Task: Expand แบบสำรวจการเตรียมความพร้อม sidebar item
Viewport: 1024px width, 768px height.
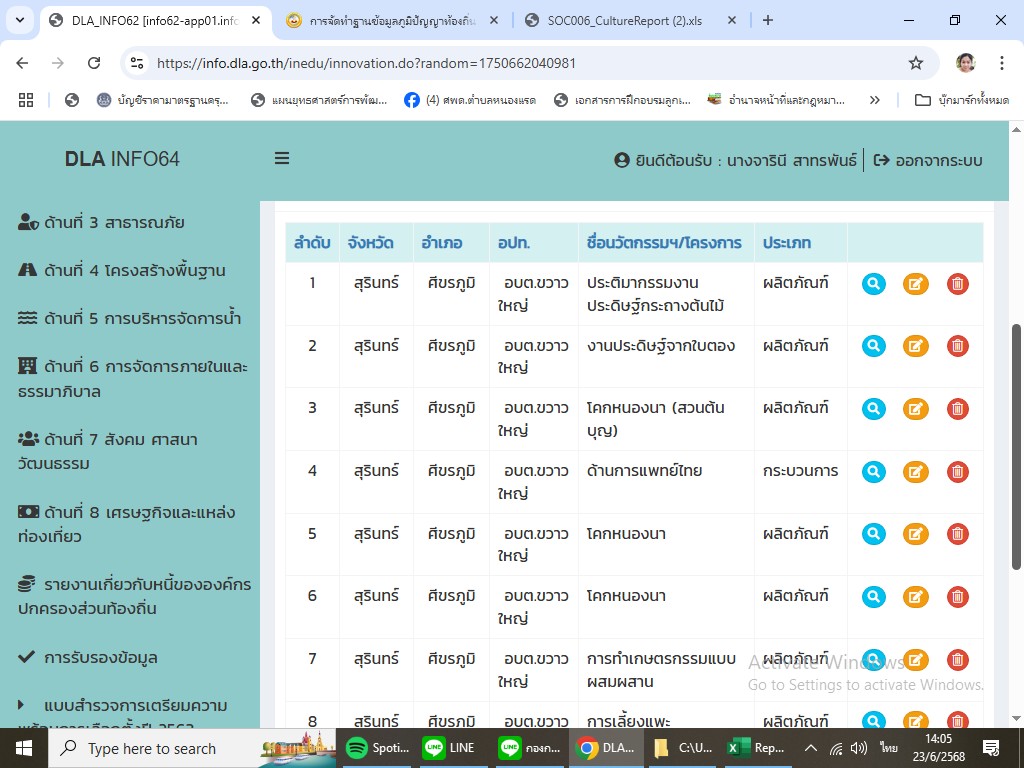Action: 122,705
